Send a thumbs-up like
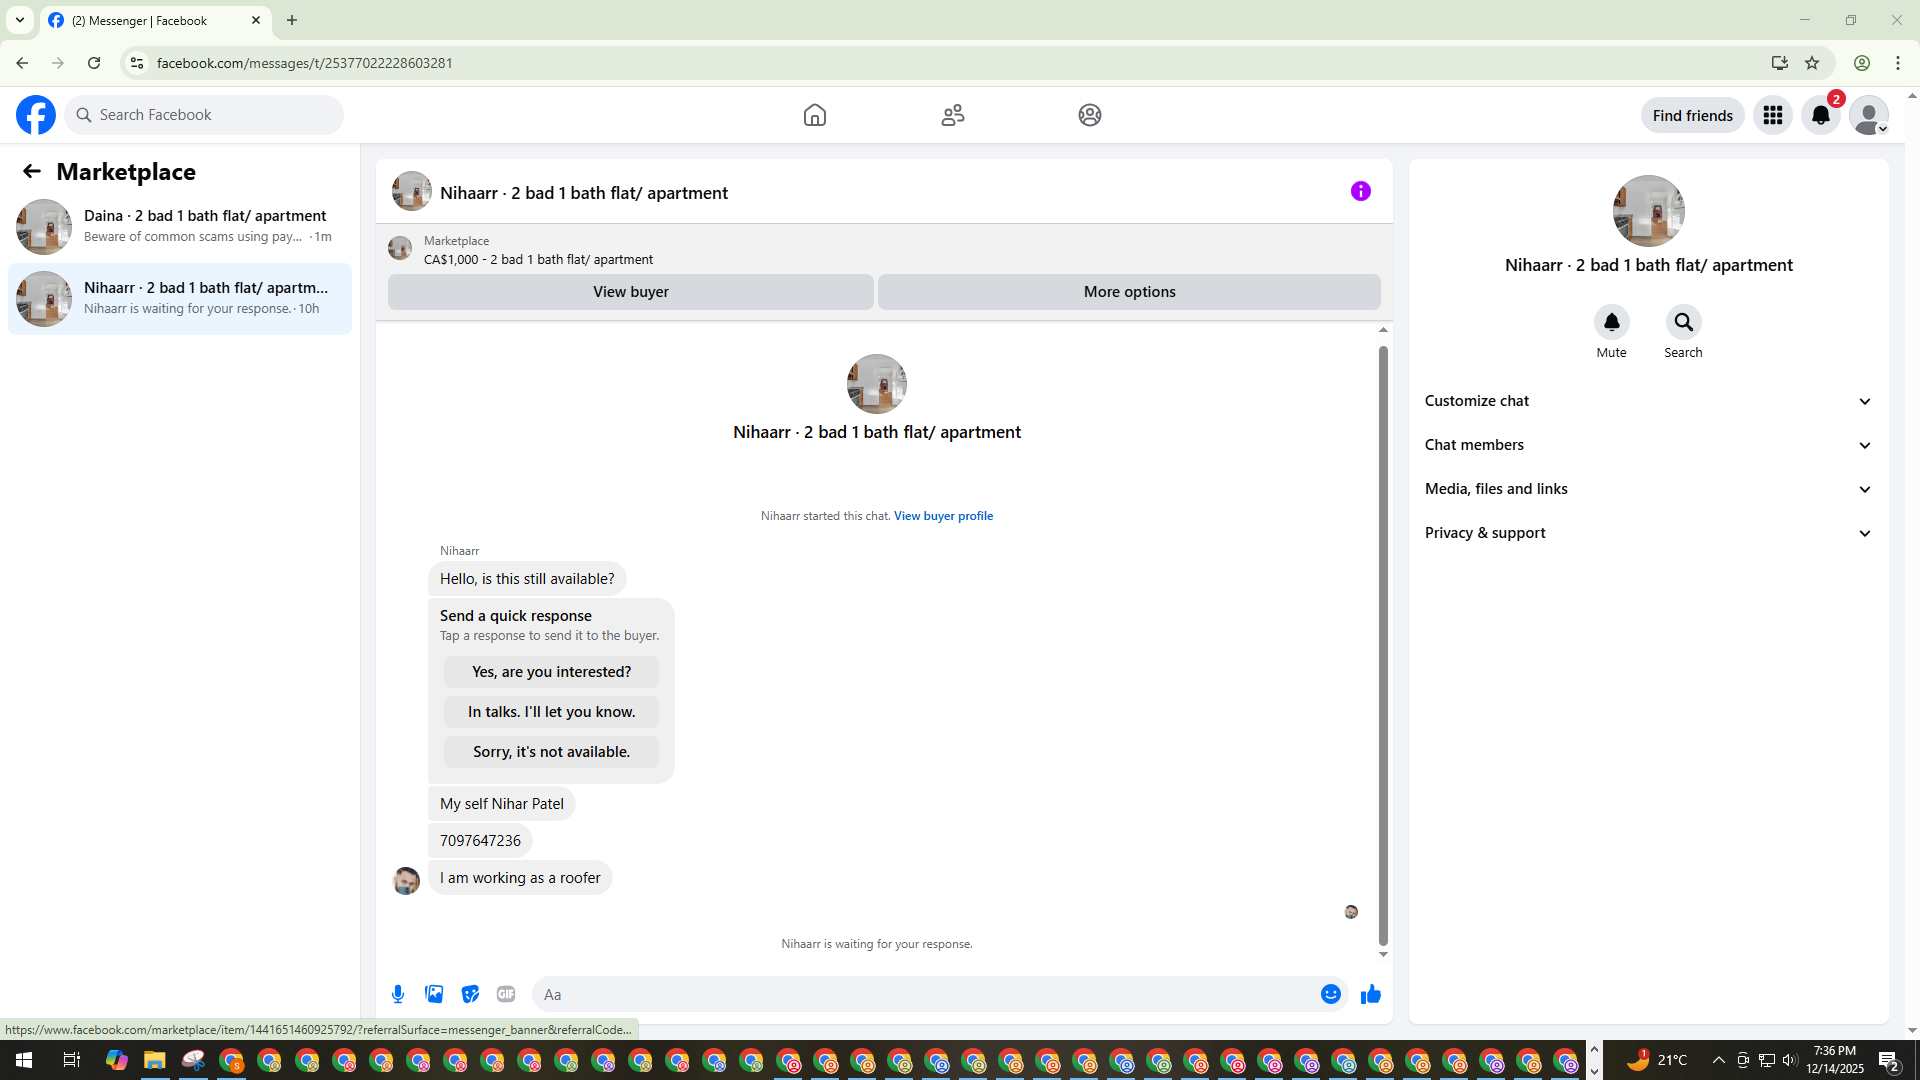Image resolution: width=1920 pixels, height=1080 pixels. tap(1370, 994)
